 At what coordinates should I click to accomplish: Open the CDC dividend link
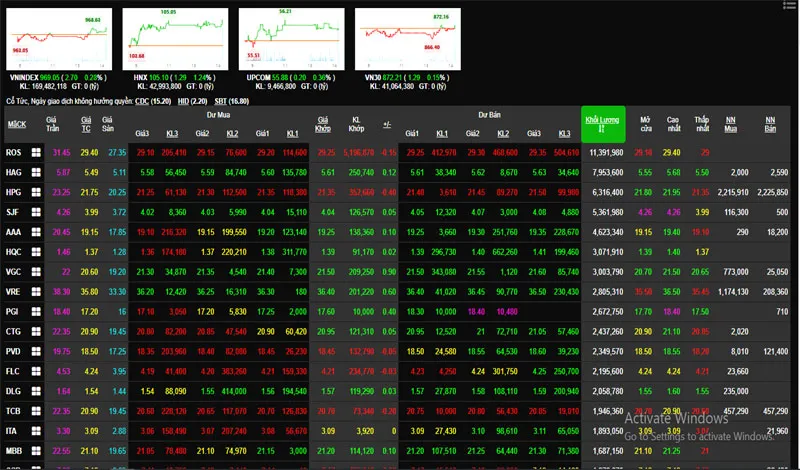[142, 101]
